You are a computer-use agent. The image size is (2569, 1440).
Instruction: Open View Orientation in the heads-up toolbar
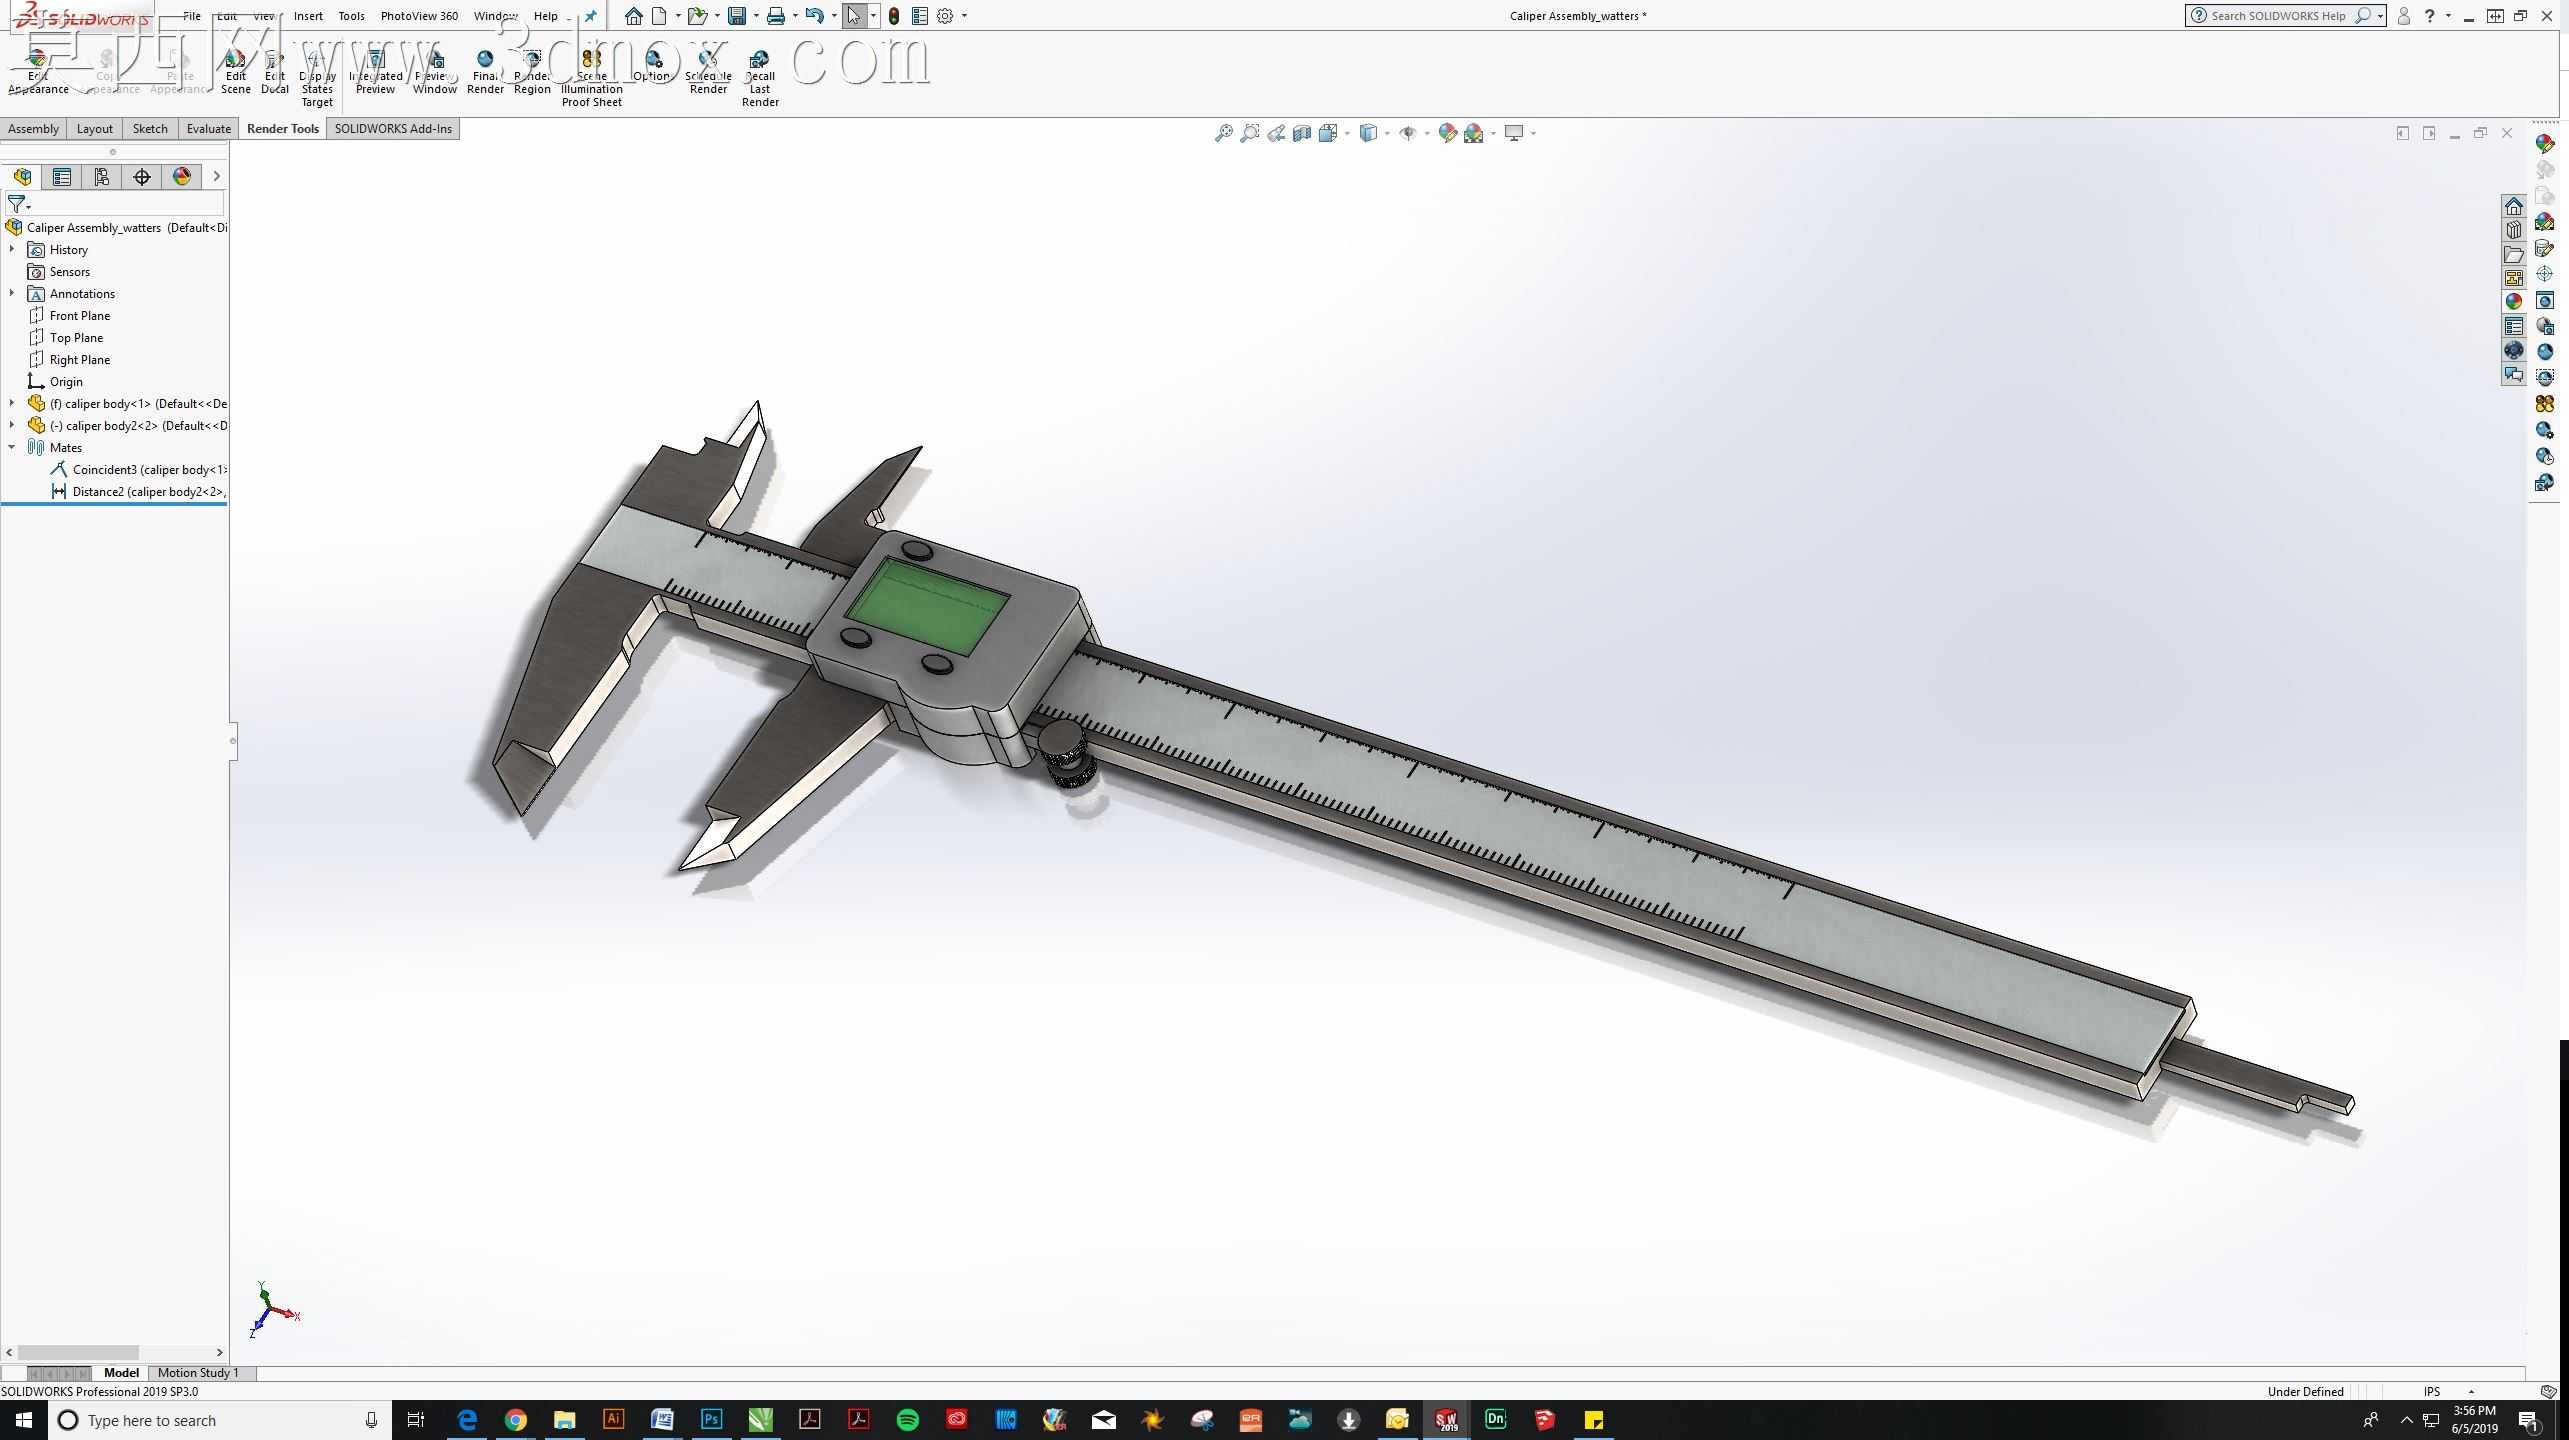click(1328, 133)
